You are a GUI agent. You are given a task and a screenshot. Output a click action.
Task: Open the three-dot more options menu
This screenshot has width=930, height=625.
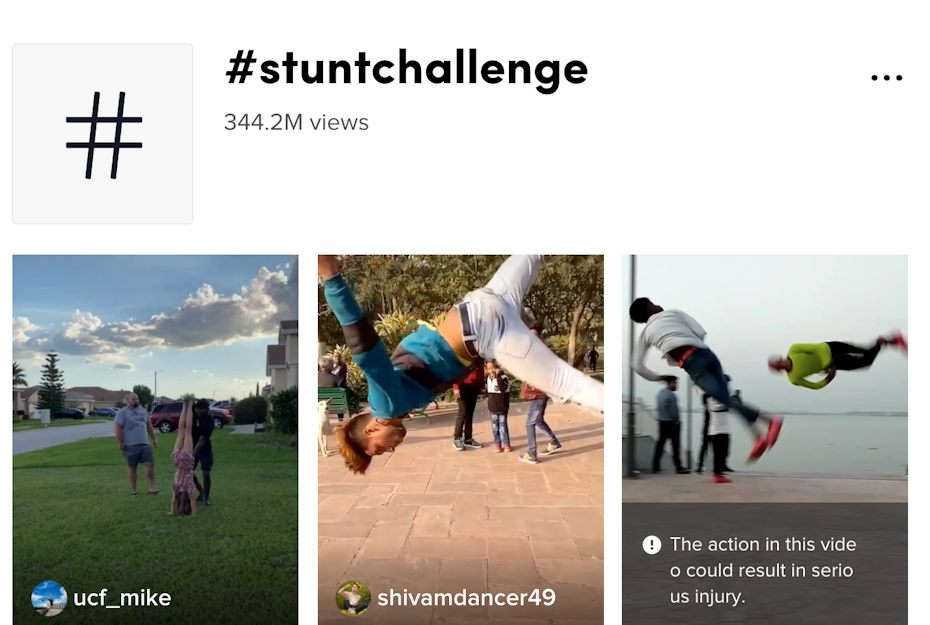pyautogui.click(x=887, y=78)
